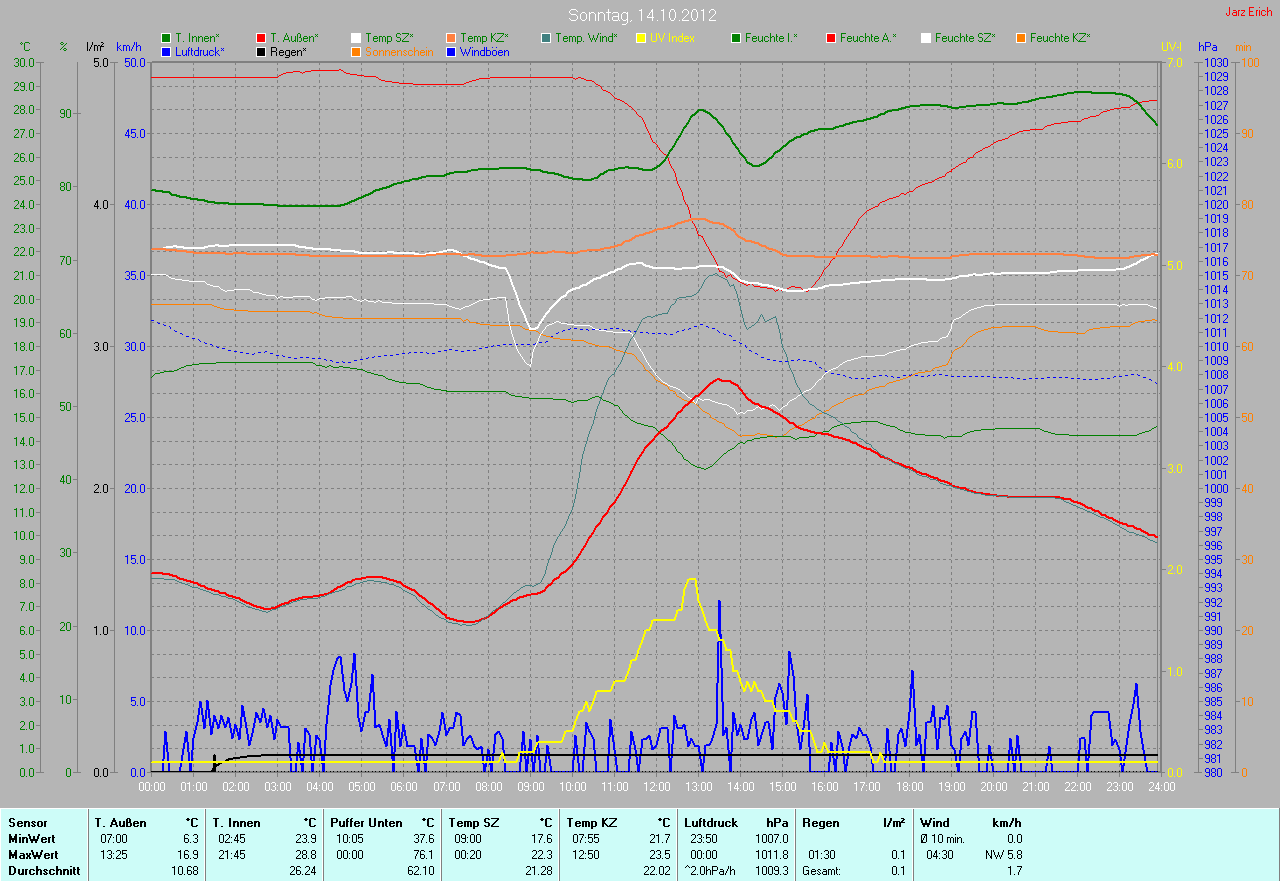Image resolution: width=1280 pixels, height=881 pixels.
Task: Click the MaxWert row label
Action: coord(32,855)
